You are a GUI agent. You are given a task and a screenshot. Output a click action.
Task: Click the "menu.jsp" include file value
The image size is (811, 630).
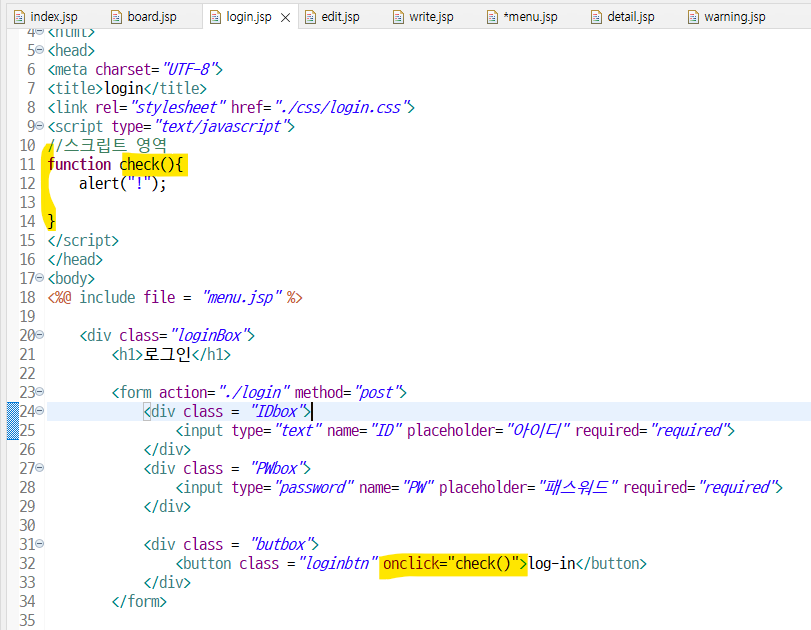click(x=242, y=297)
